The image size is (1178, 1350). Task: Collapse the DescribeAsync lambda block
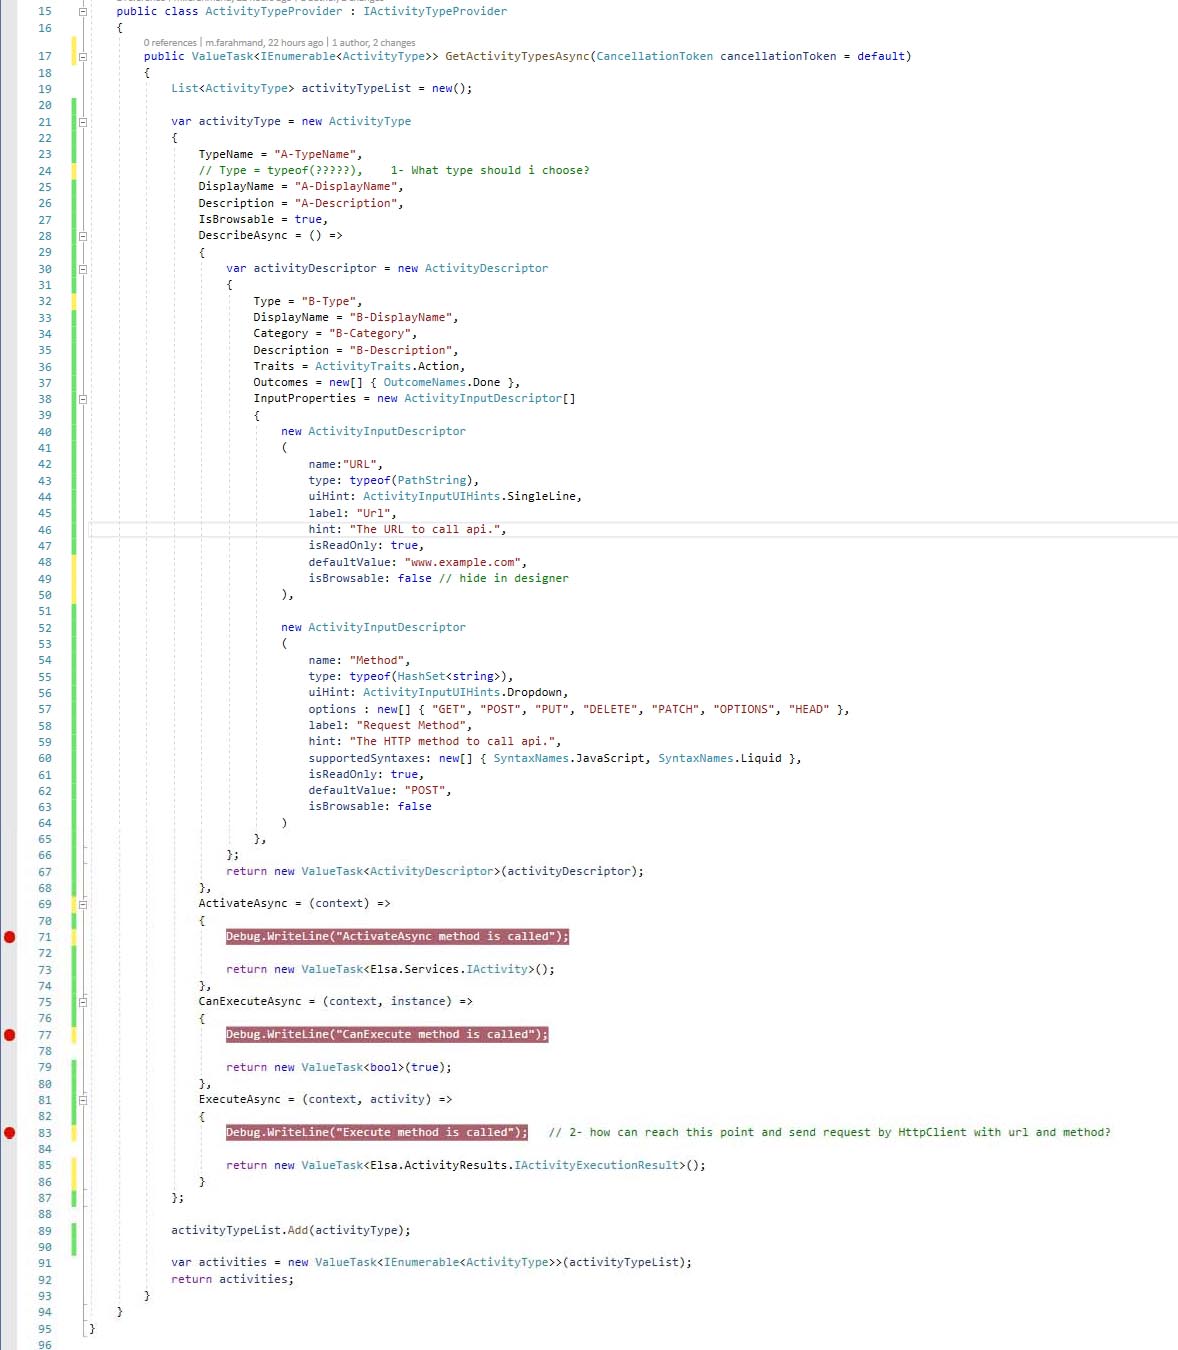click(85, 235)
